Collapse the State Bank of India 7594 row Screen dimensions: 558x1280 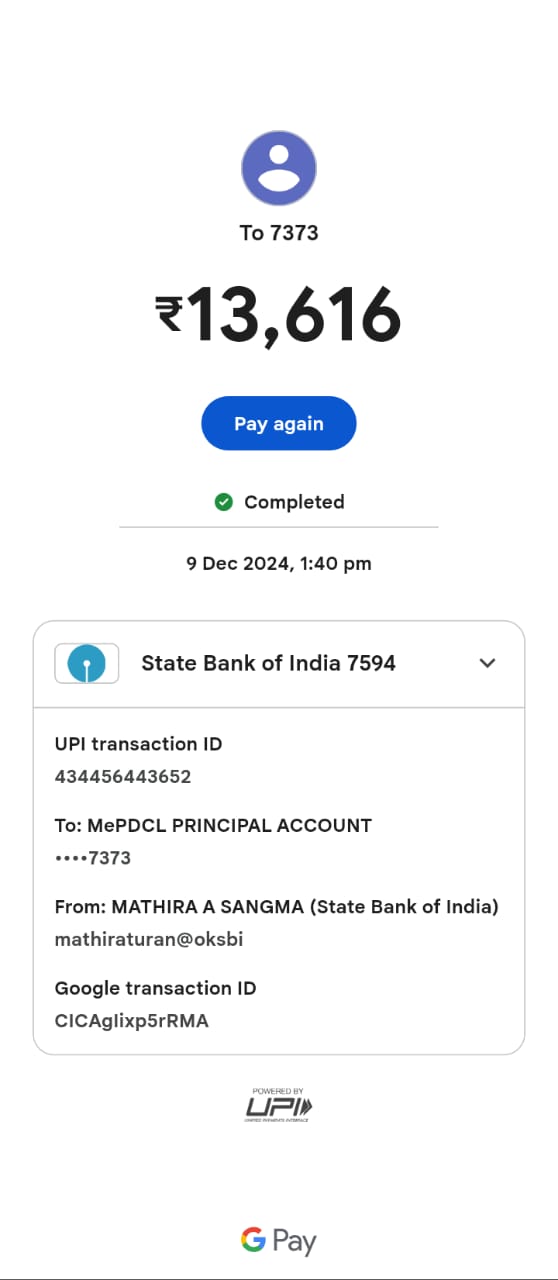coord(279,664)
